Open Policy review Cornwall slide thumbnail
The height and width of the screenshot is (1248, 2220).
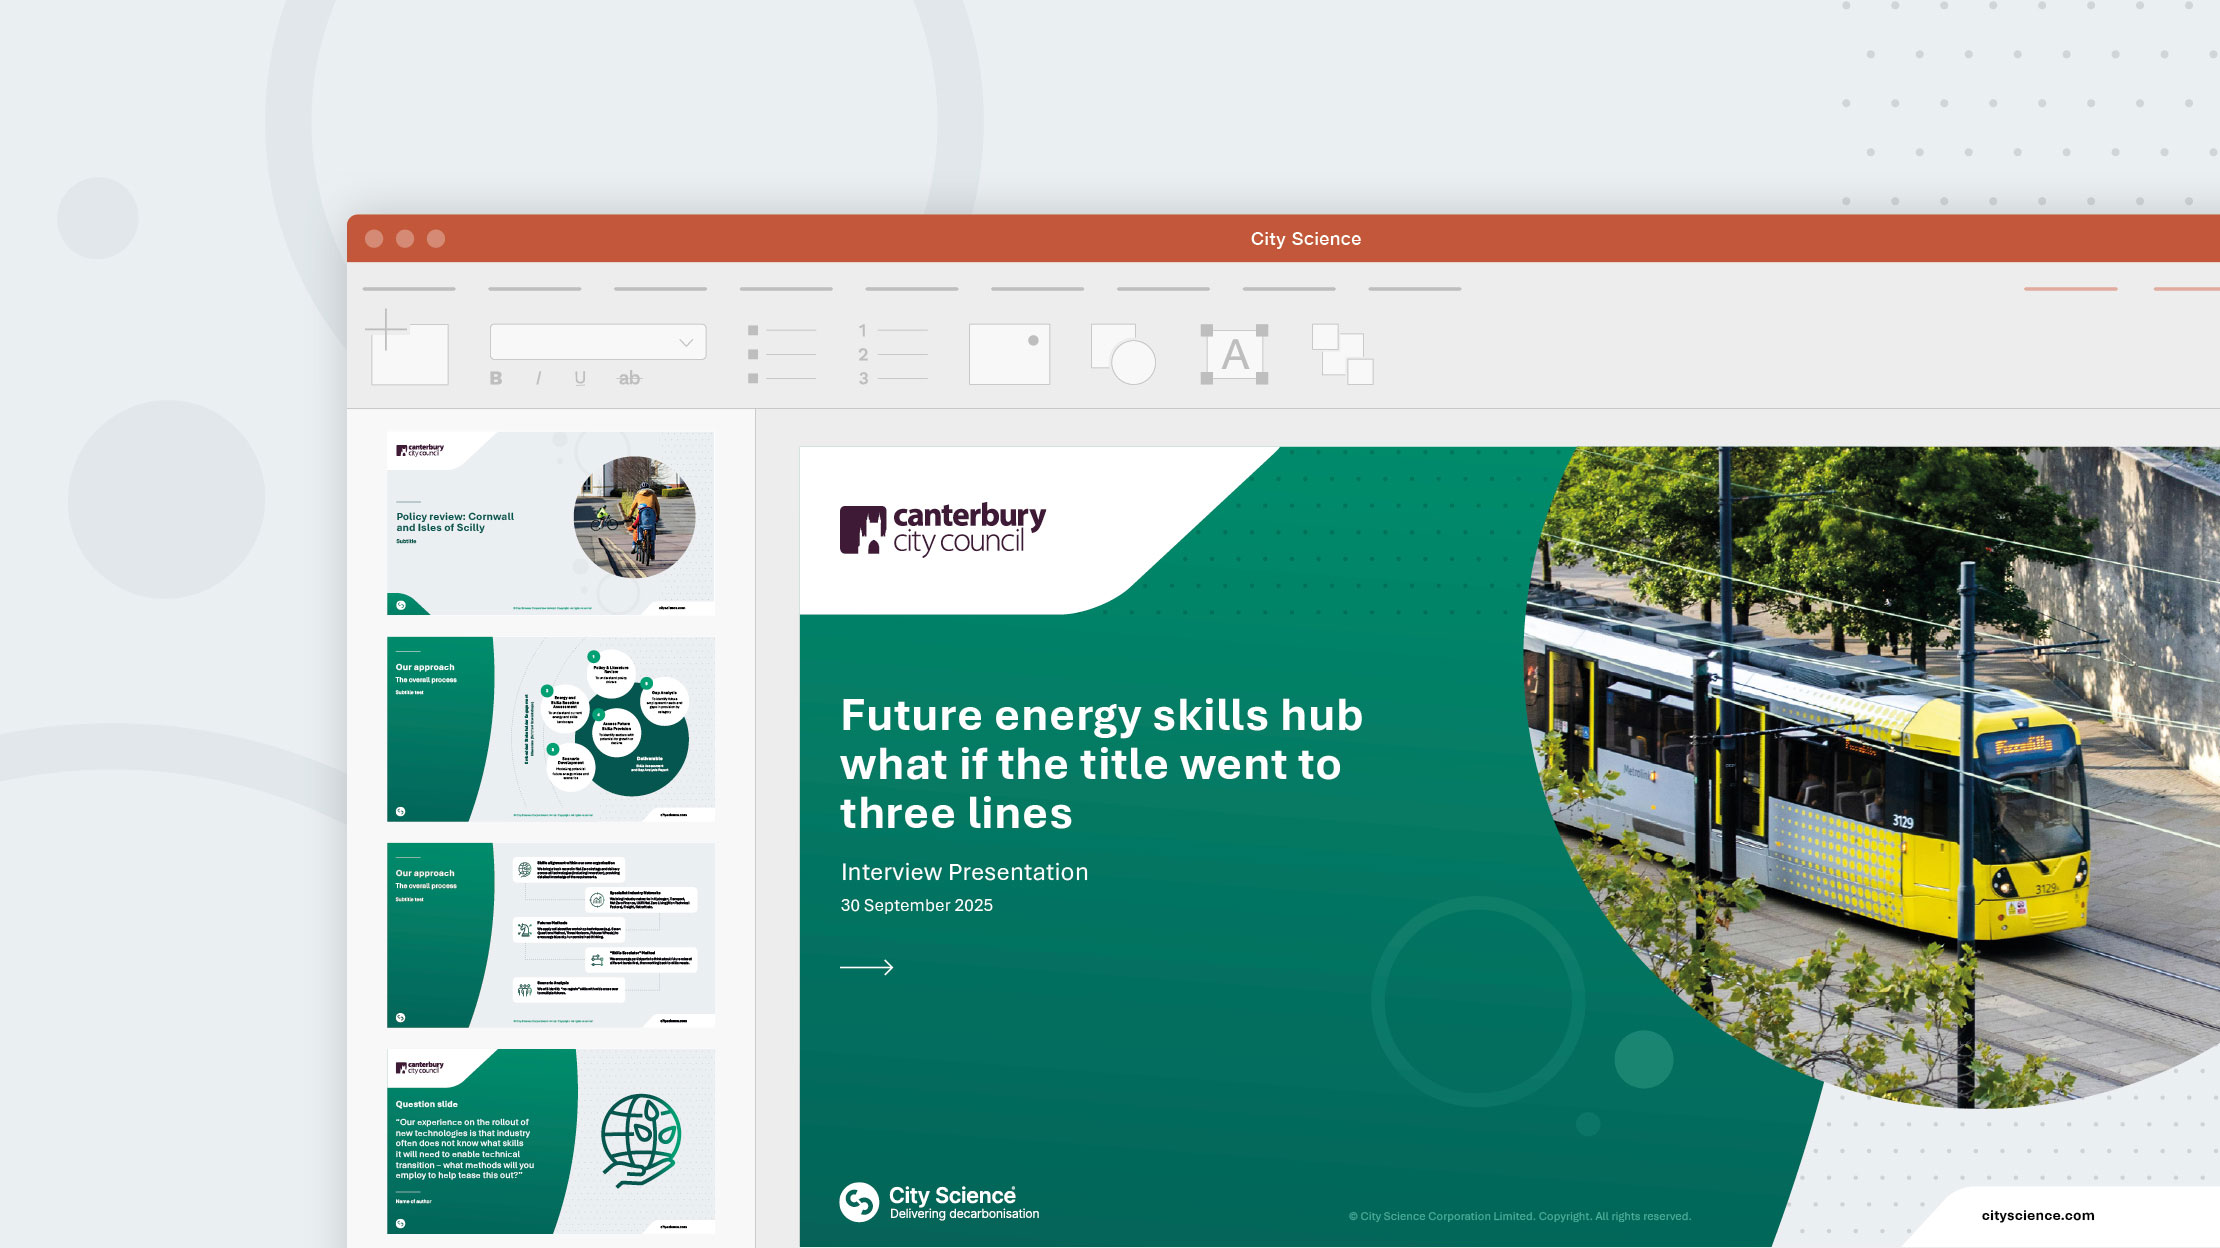pyautogui.click(x=550, y=523)
